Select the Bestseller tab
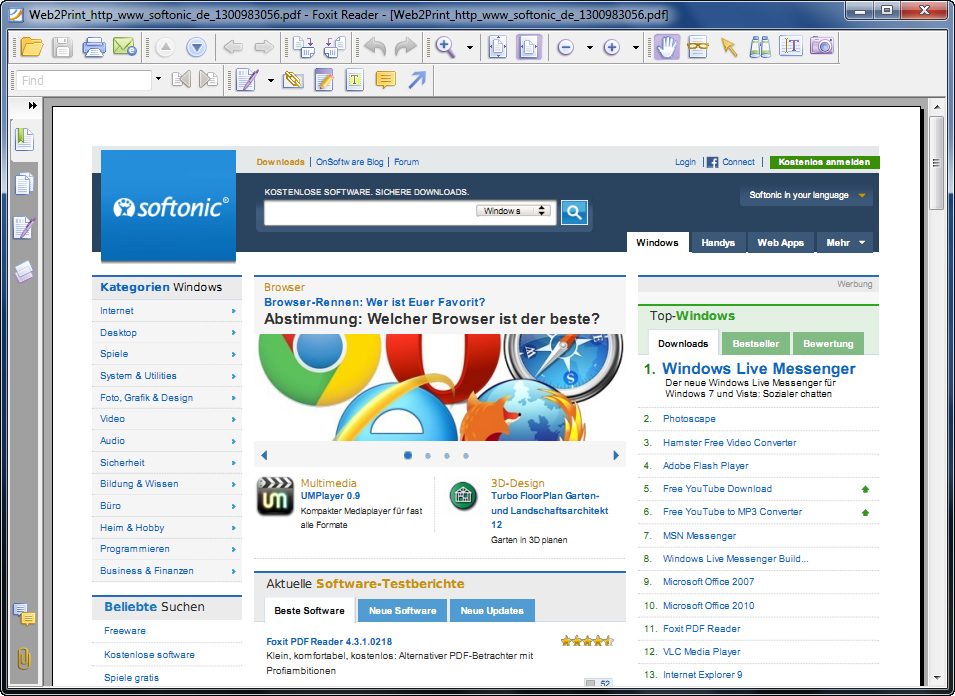The image size is (955, 696). tap(756, 343)
